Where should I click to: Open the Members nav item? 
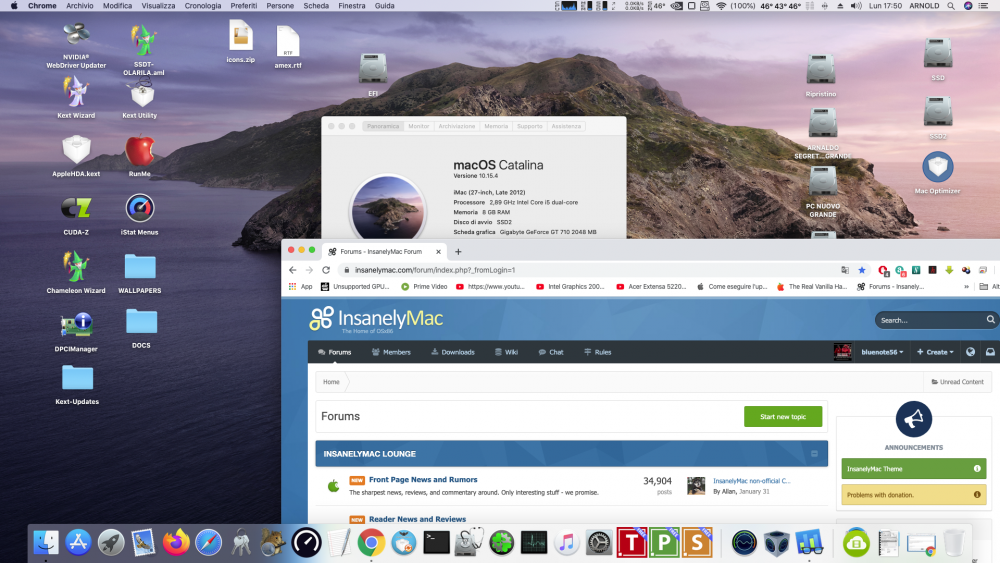[391, 351]
